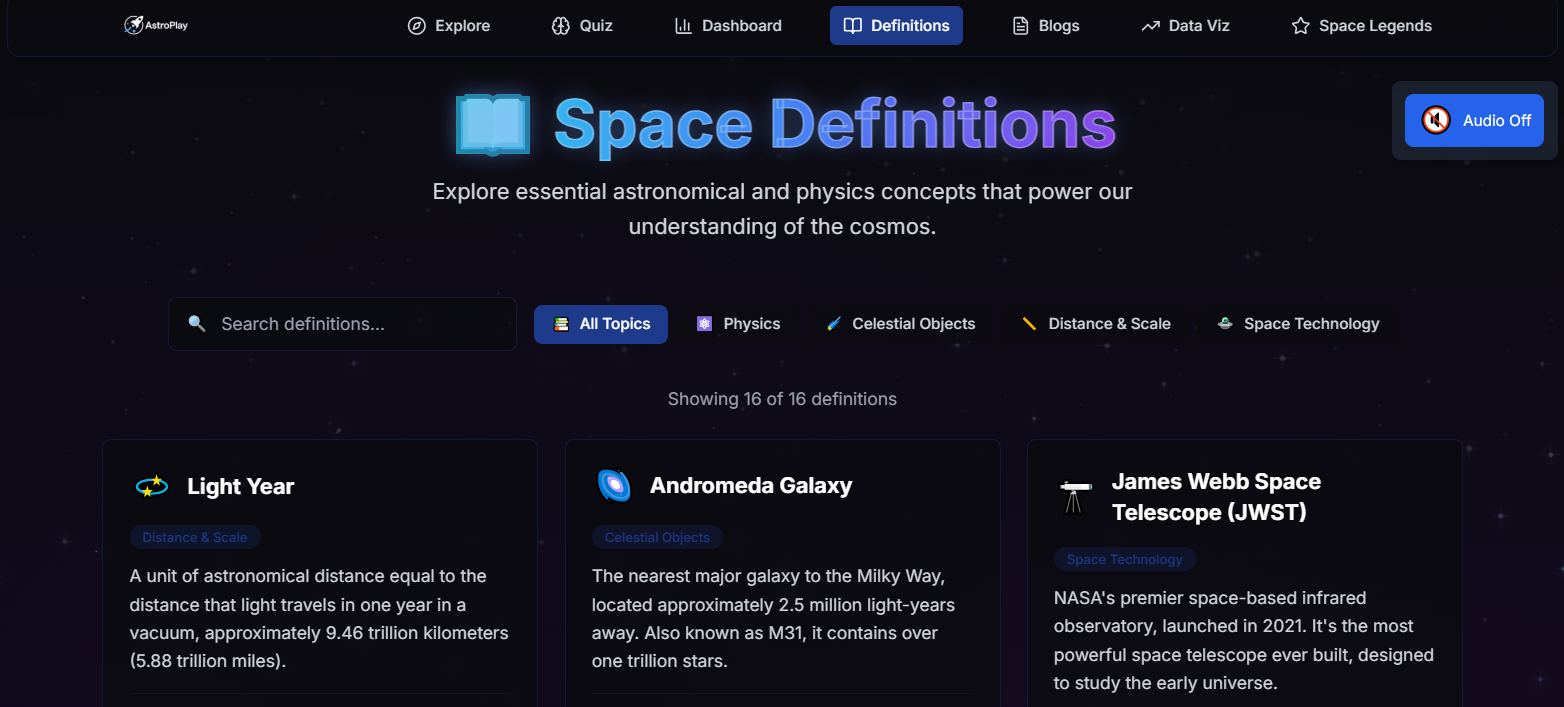This screenshot has height=707, width=1564.
Task: Click the Light Year description text
Action: pyautogui.click(x=319, y=618)
